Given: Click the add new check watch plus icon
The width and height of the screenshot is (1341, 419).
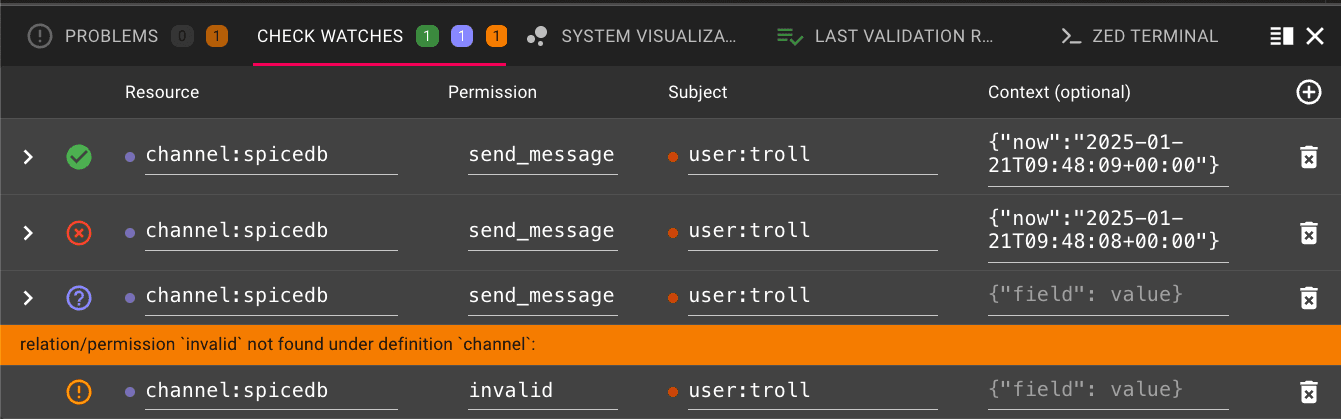Looking at the screenshot, I should [x=1308, y=92].
